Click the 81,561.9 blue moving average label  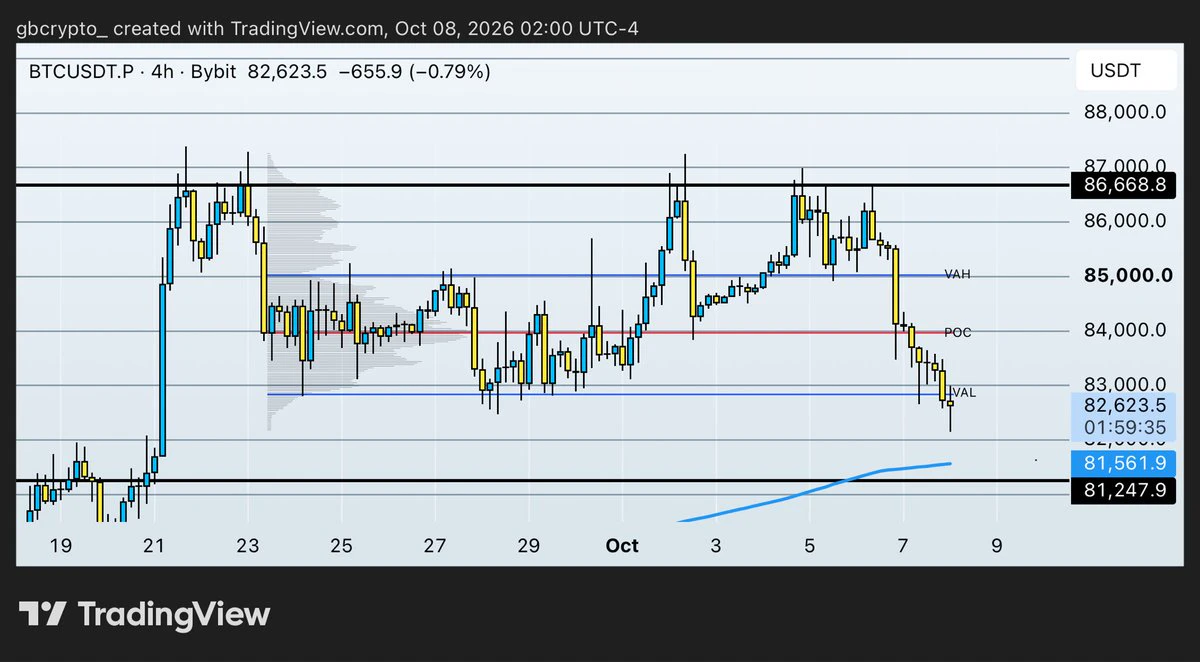[x=1124, y=463]
